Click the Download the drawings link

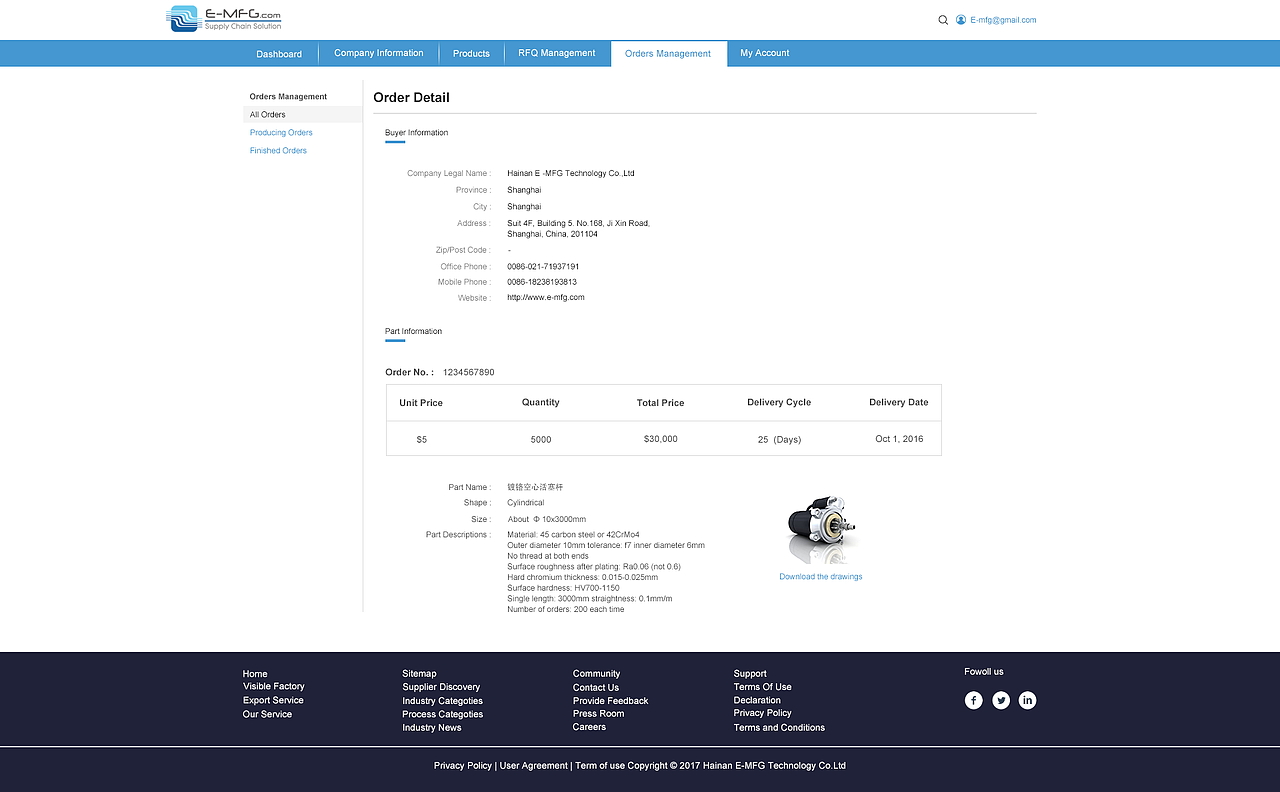(x=821, y=577)
